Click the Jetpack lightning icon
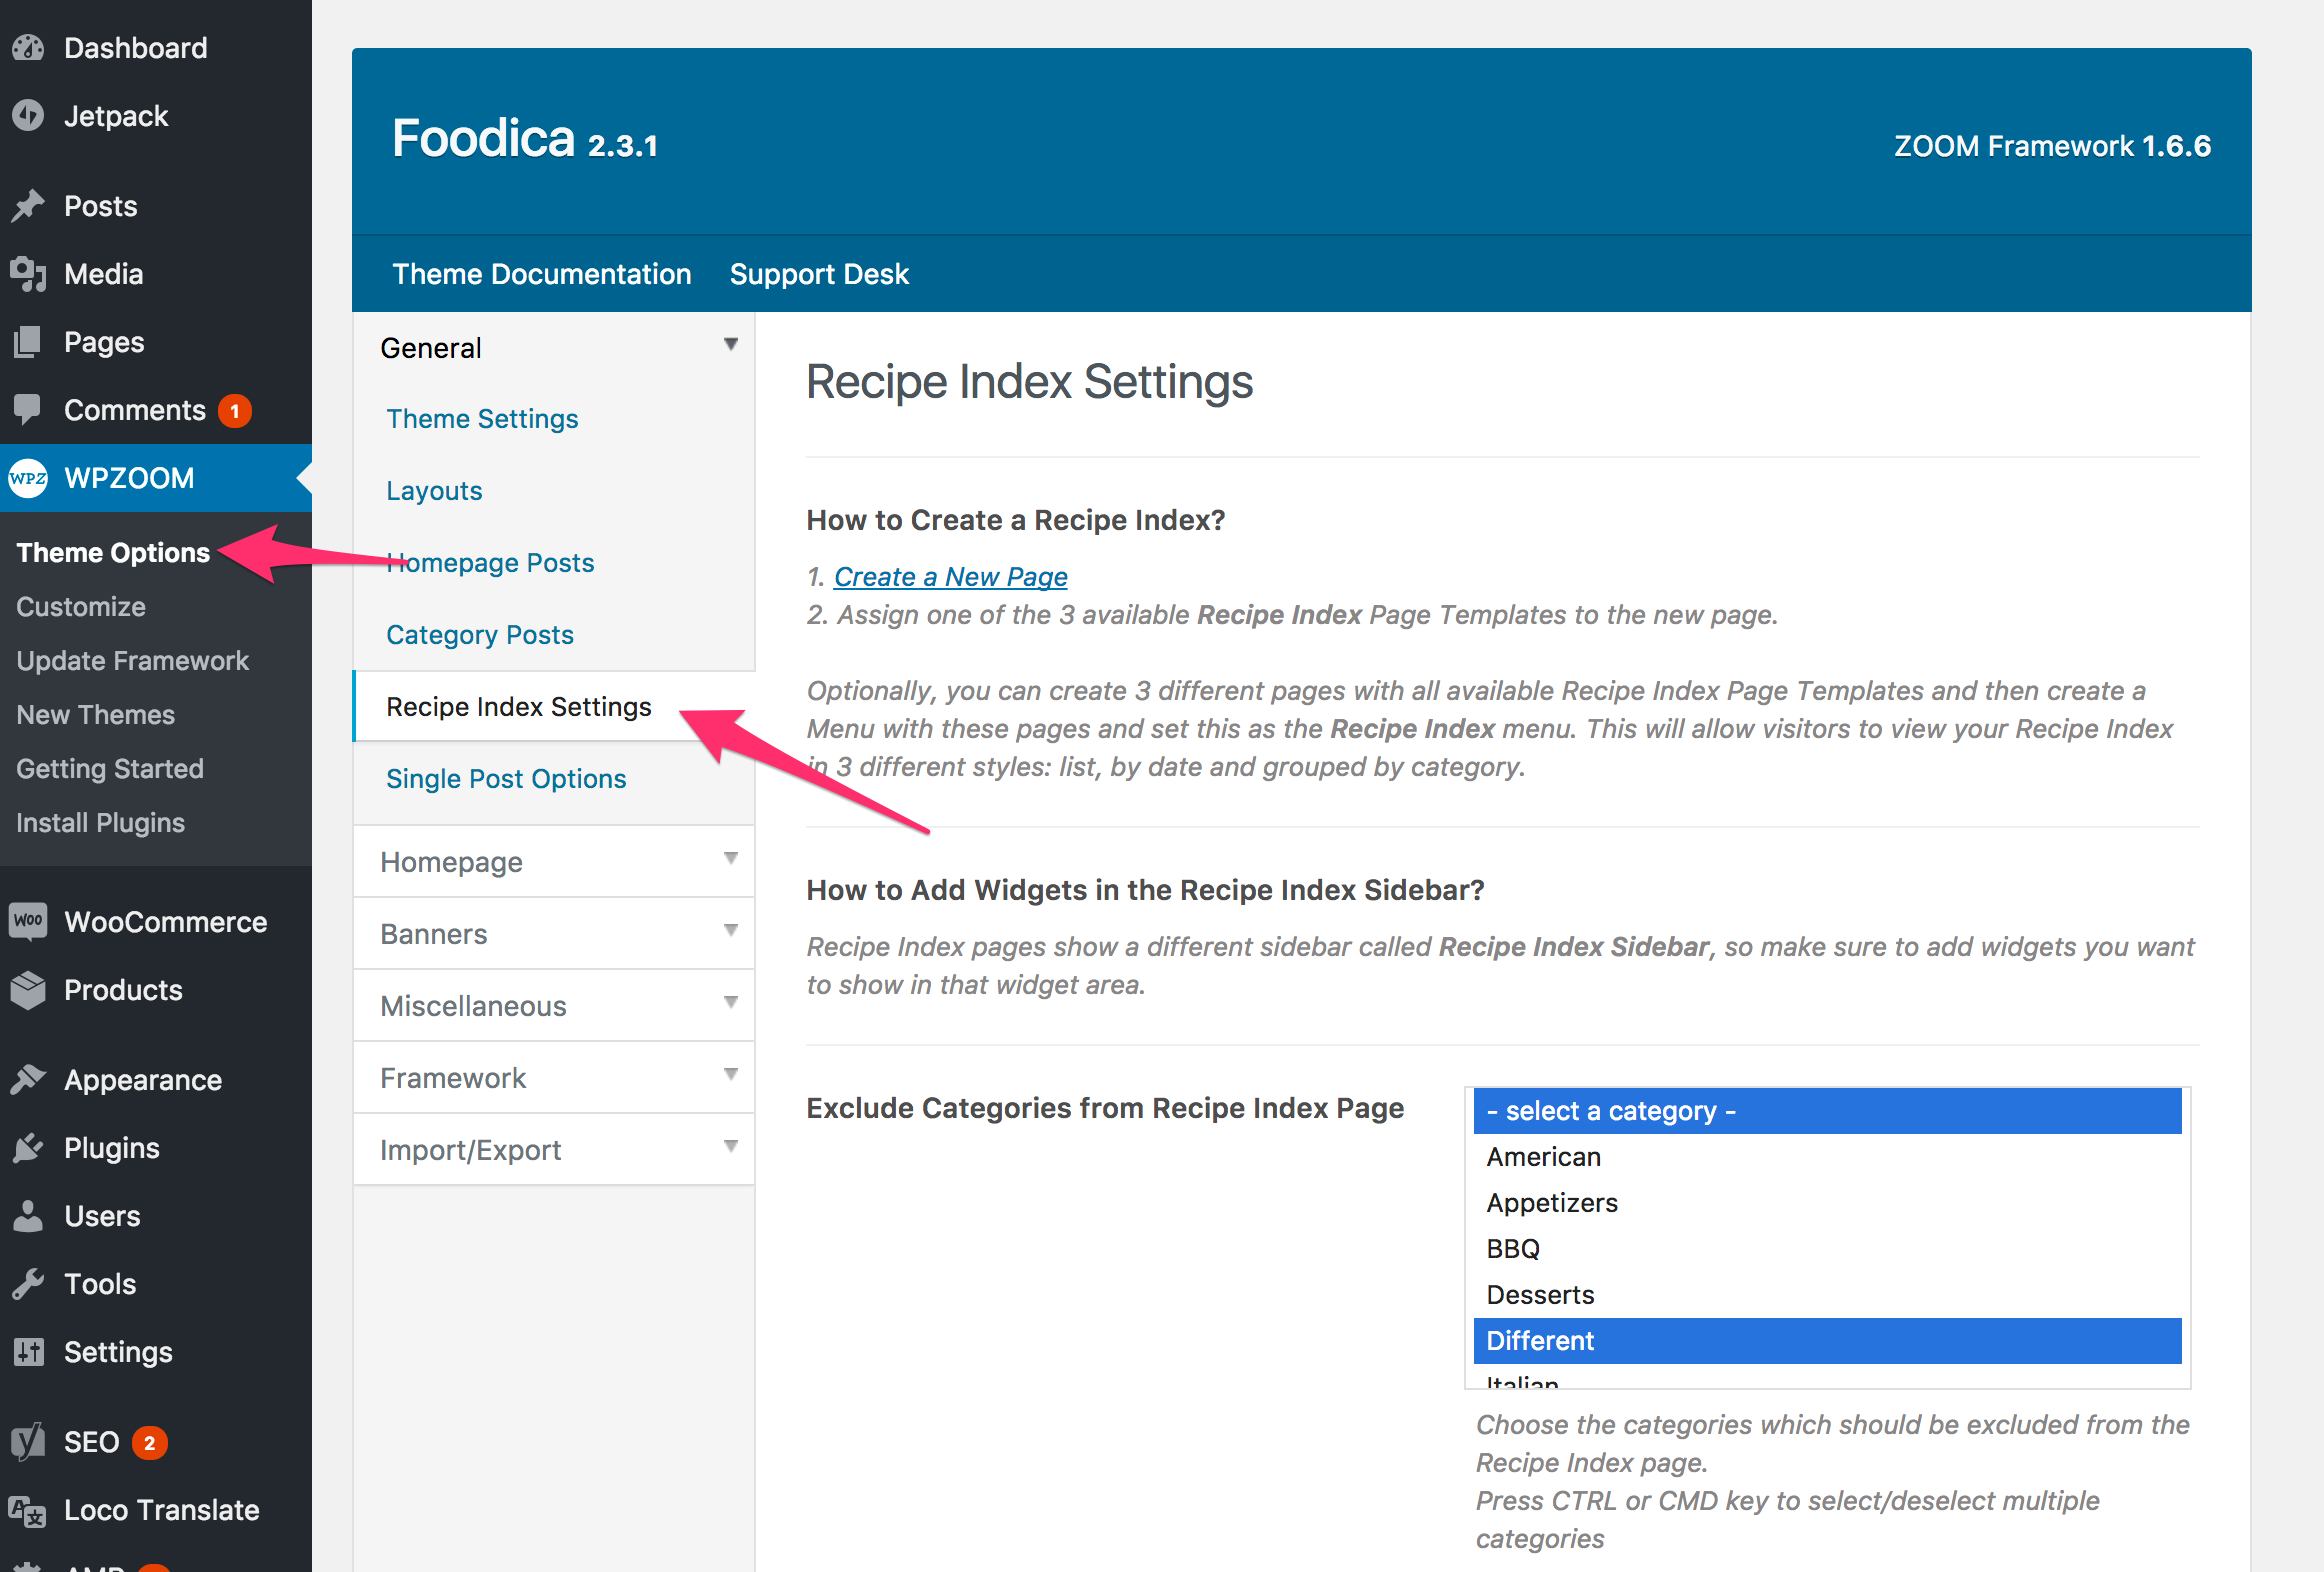Image resolution: width=2324 pixels, height=1572 pixels. click(x=29, y=116)
